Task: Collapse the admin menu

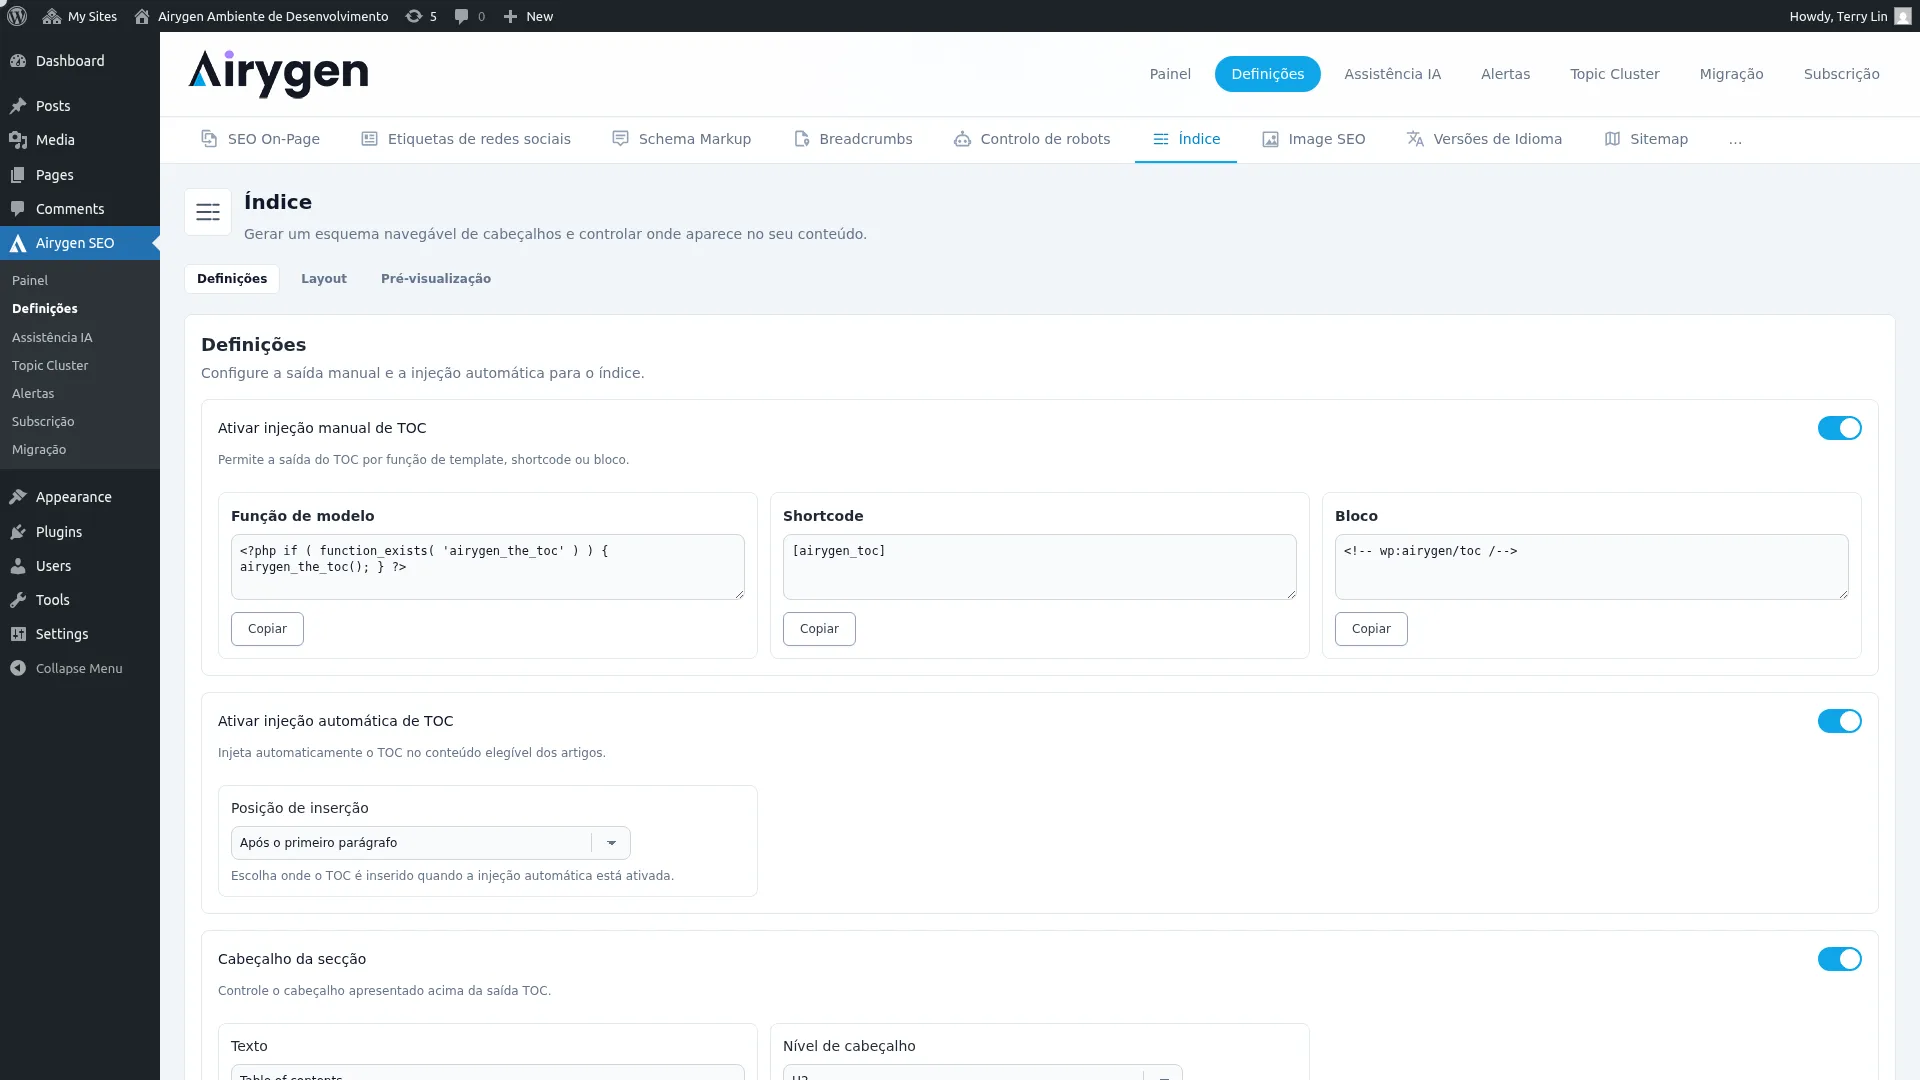Action: (67, 668)
